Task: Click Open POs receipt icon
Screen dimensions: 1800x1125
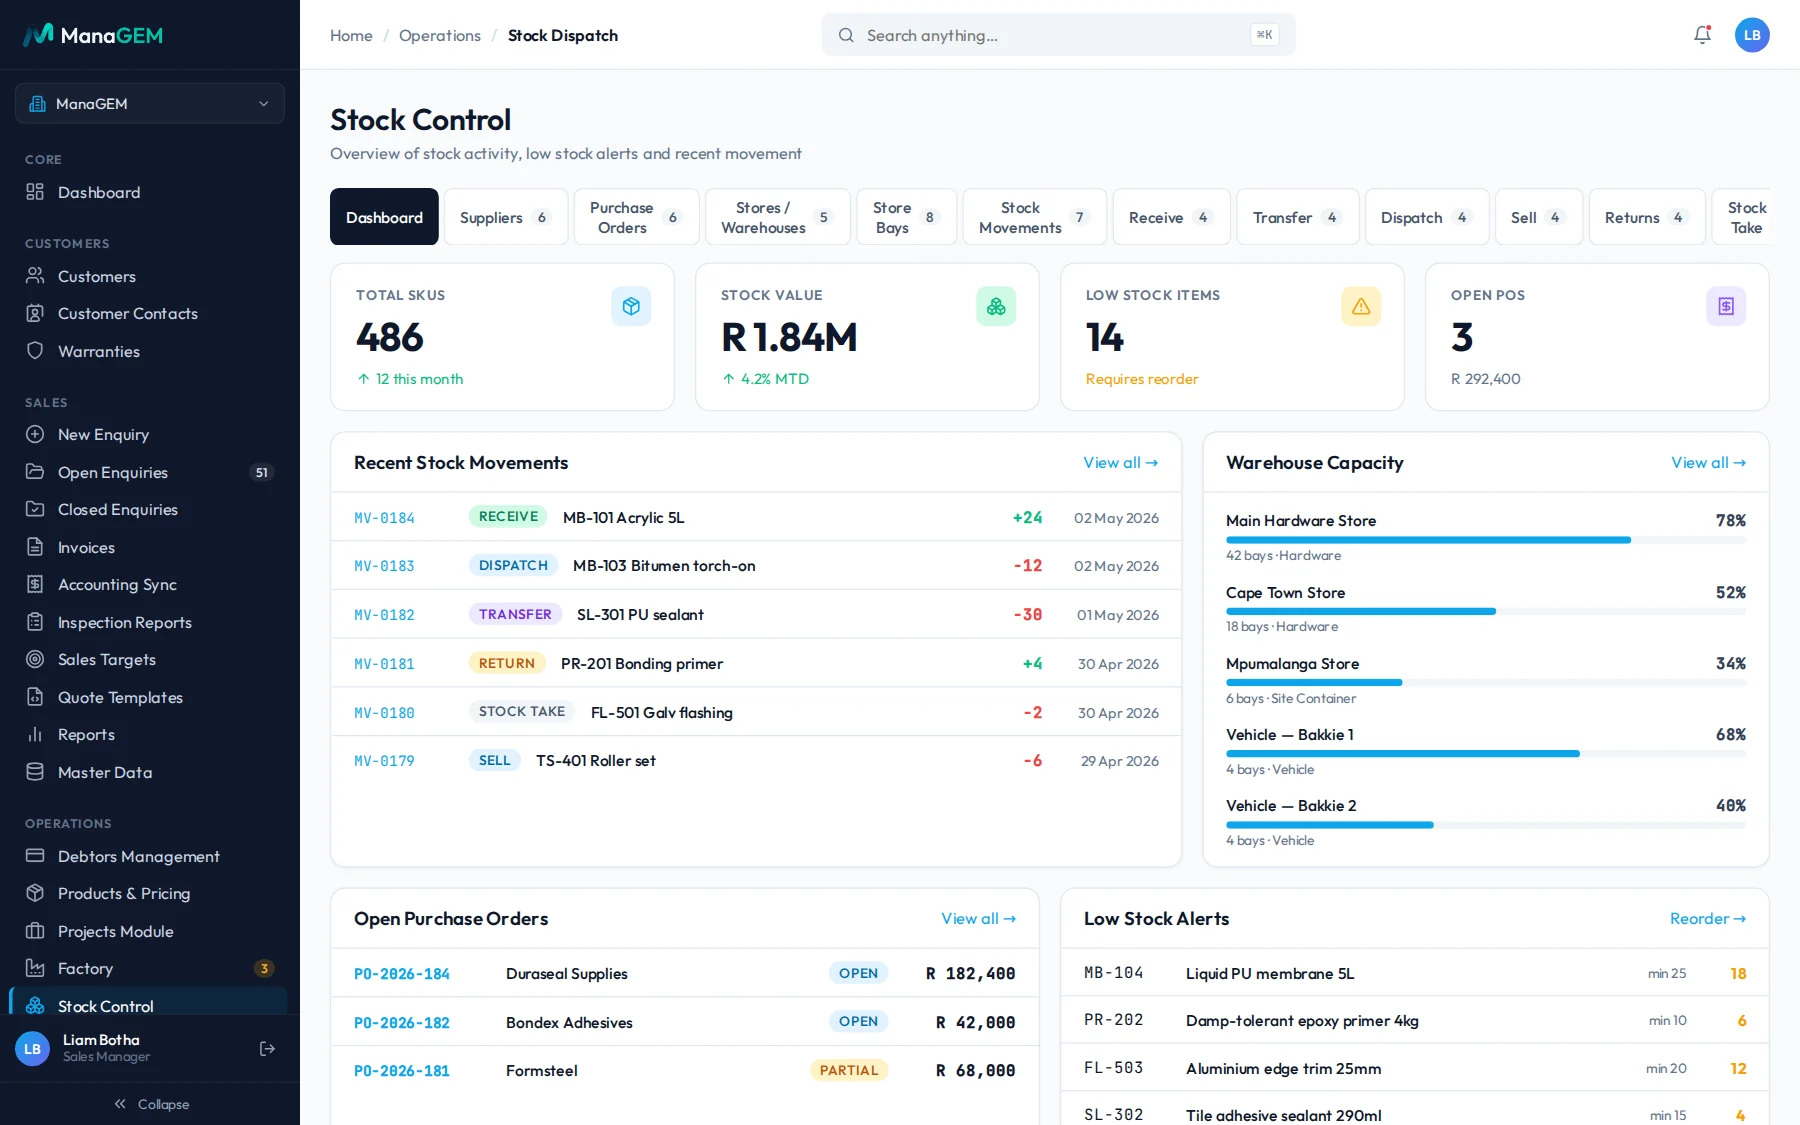Action: 1726,306
